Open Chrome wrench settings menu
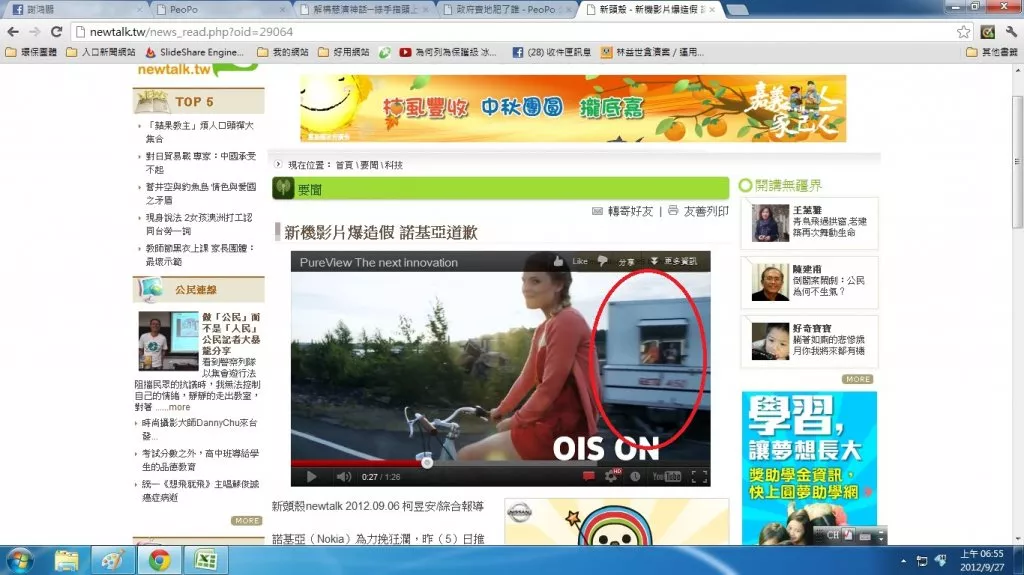1024x575 pixels. 1011,31
